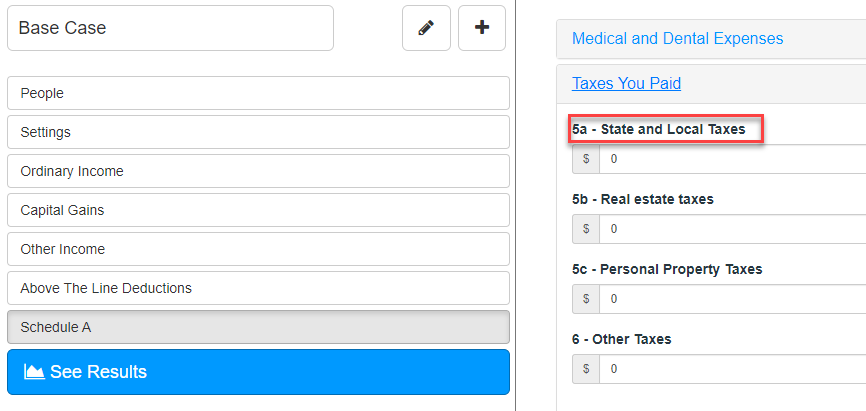
Task: Expand Medical and Dental Expenses section
Action: coord(677,39)
